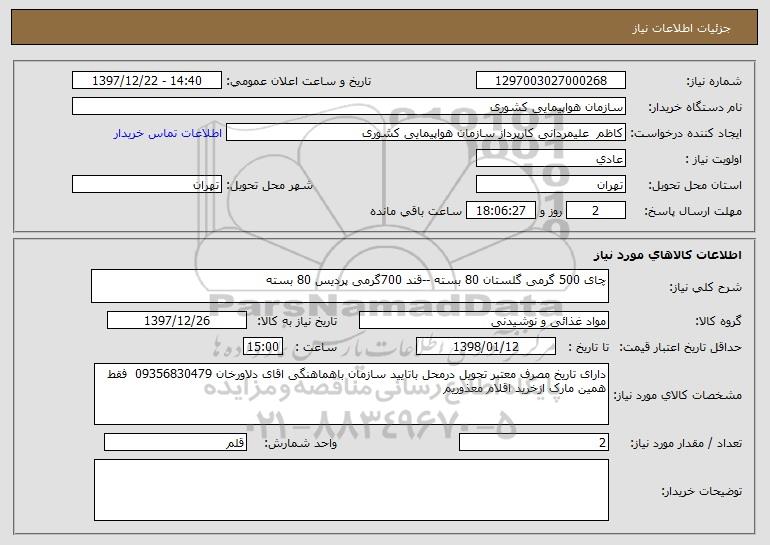Select the label حداقل تاریخ اعتبار قیمت
This screenshot has height=545, width=770.
(680, 348)
